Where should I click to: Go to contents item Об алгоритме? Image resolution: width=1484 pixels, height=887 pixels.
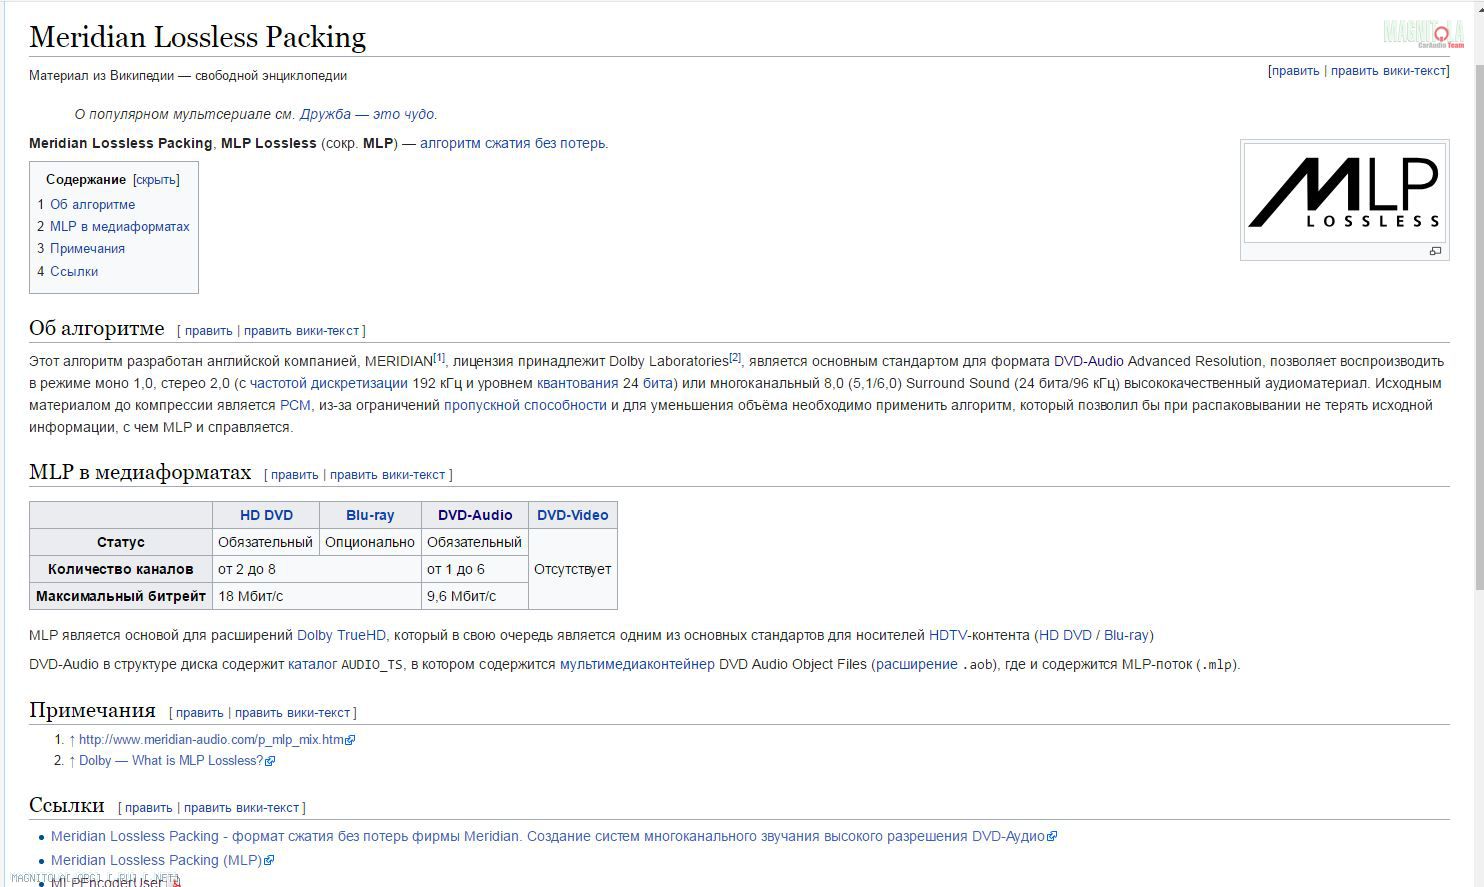pyautogui.click(x=92, y=204)
